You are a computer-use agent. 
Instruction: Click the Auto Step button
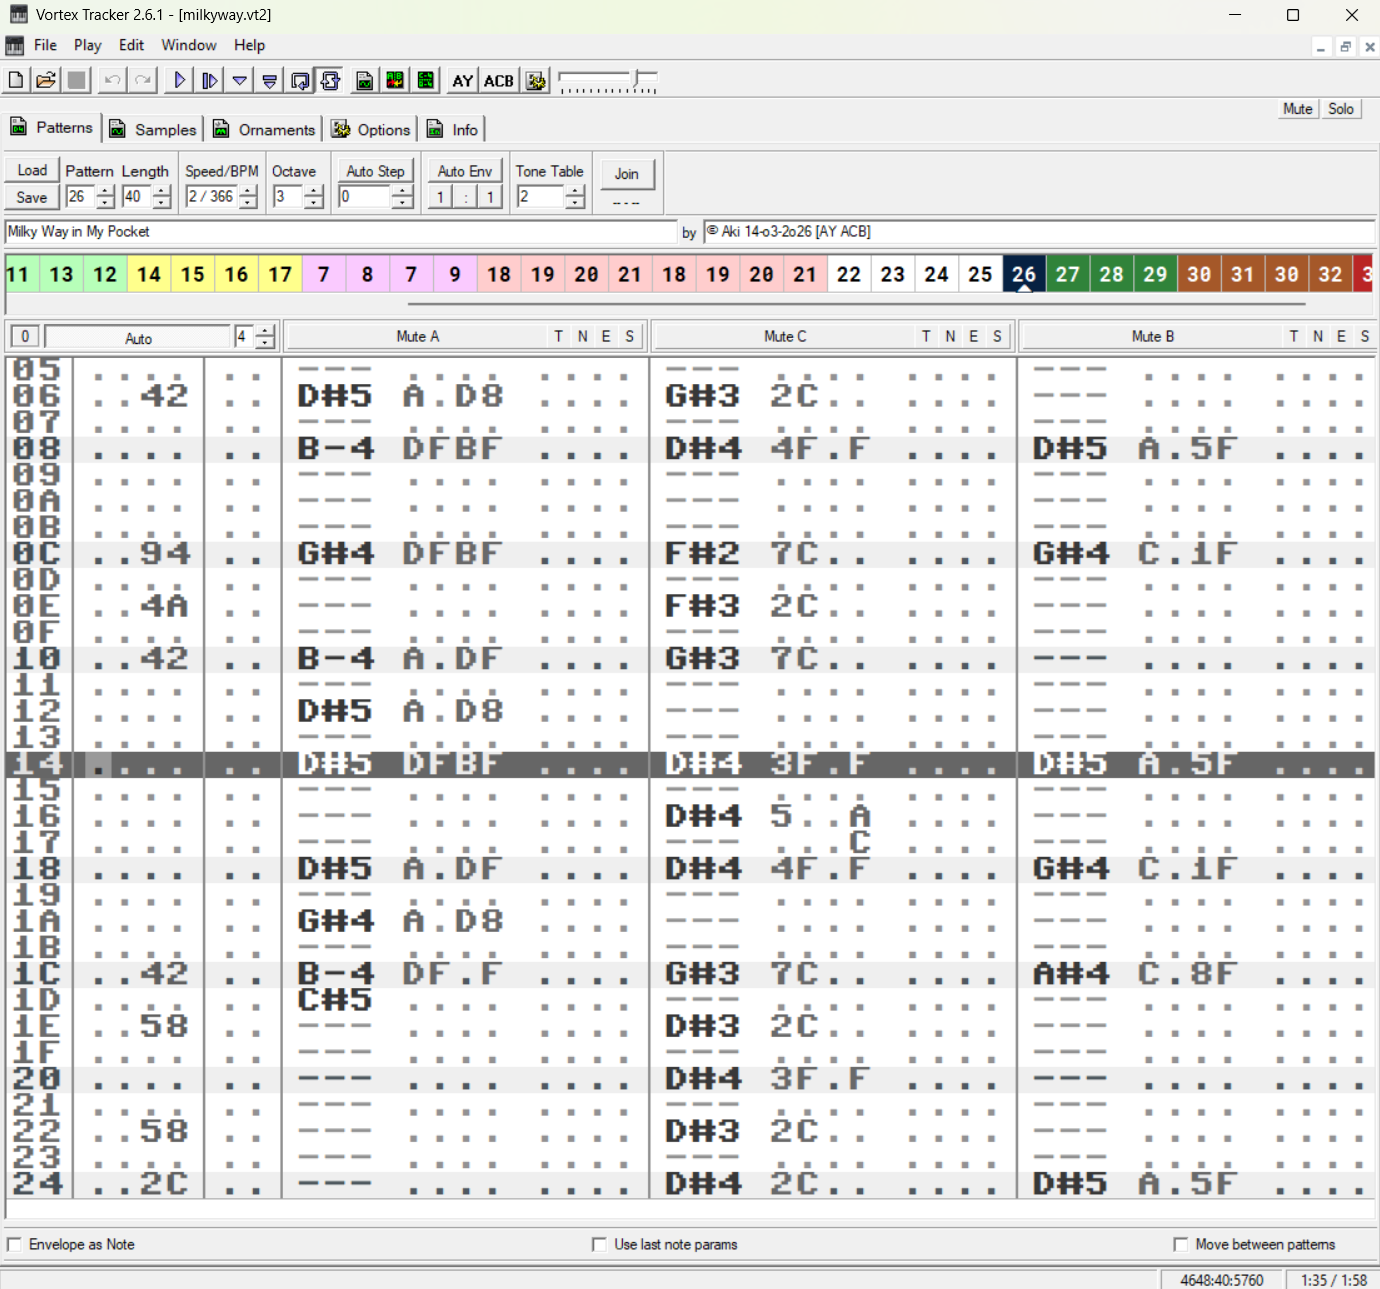pos(375,171)
